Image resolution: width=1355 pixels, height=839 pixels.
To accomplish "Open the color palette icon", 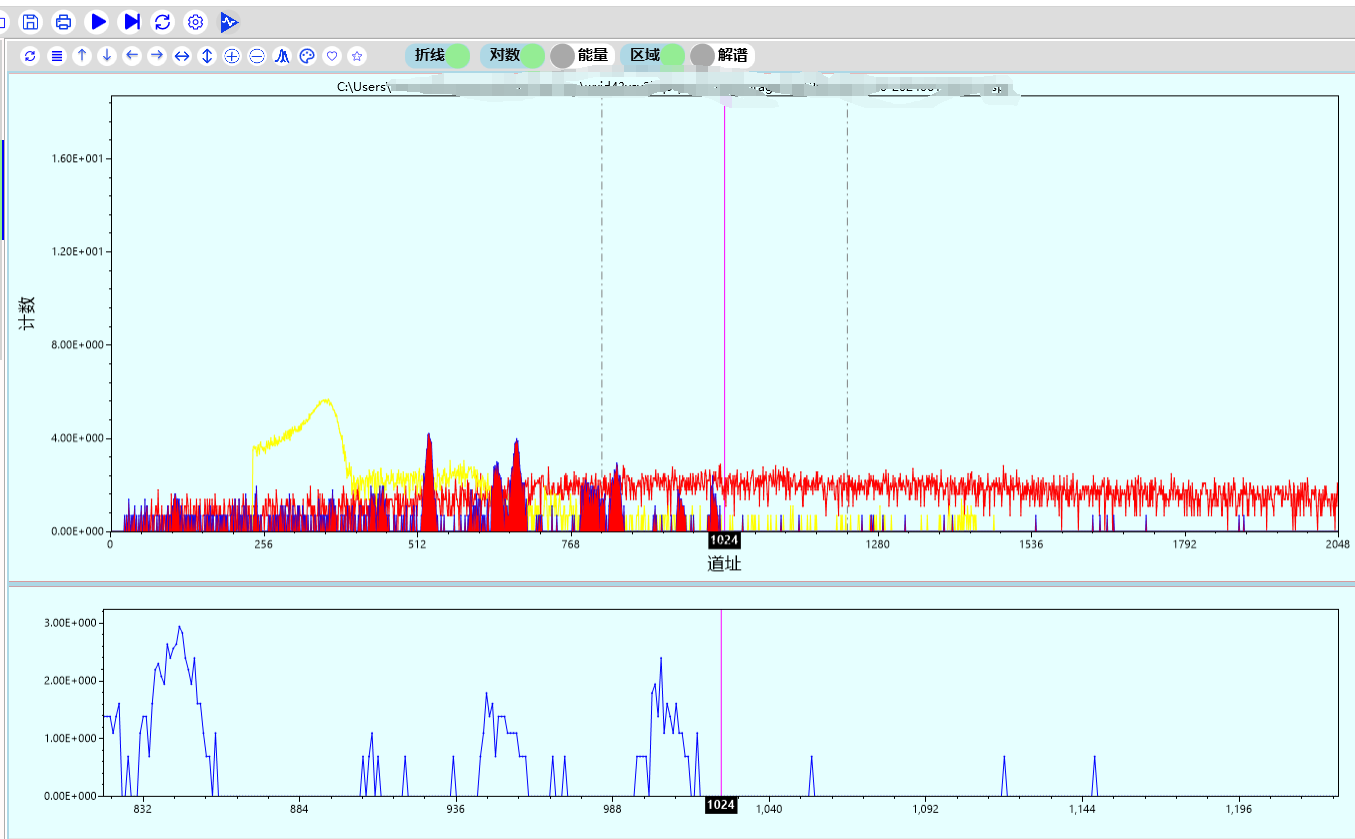I will click(x=307, y=56).
